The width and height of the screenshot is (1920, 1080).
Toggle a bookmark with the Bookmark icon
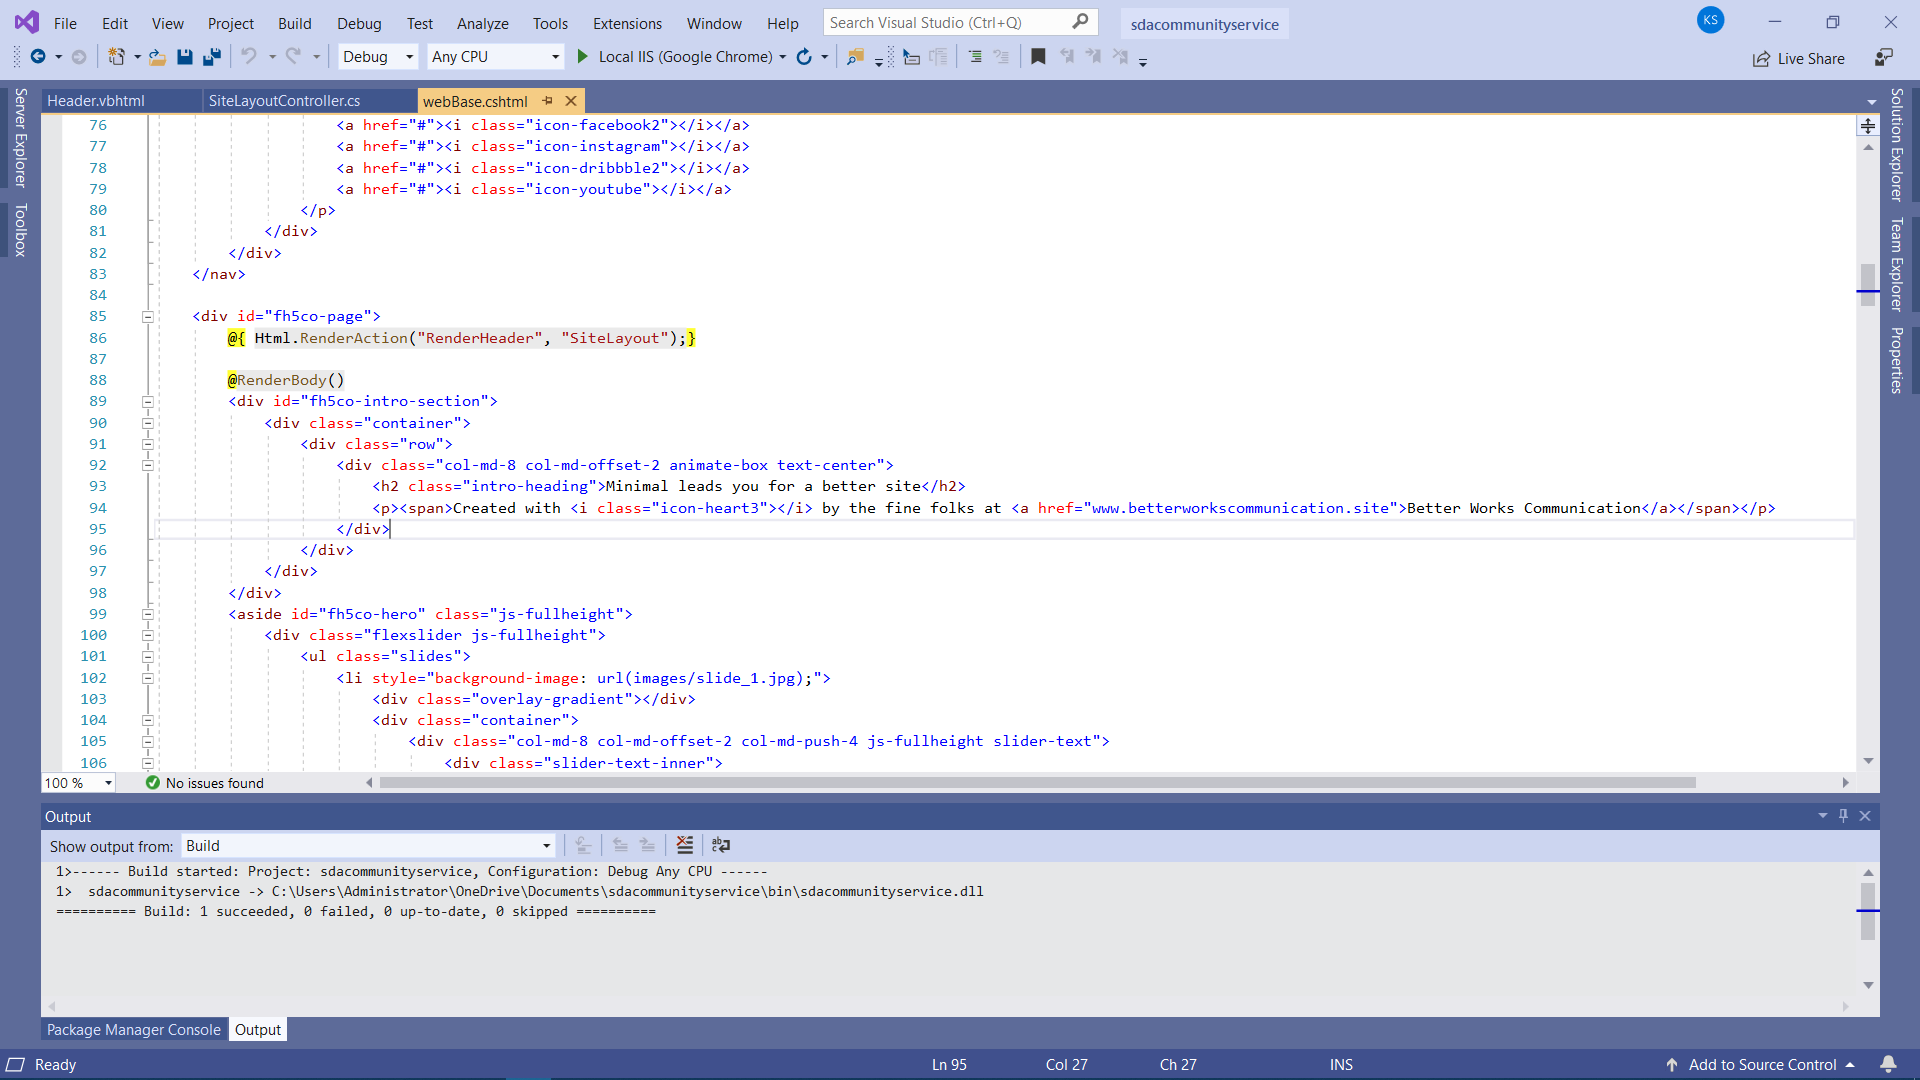[1038, 57]
